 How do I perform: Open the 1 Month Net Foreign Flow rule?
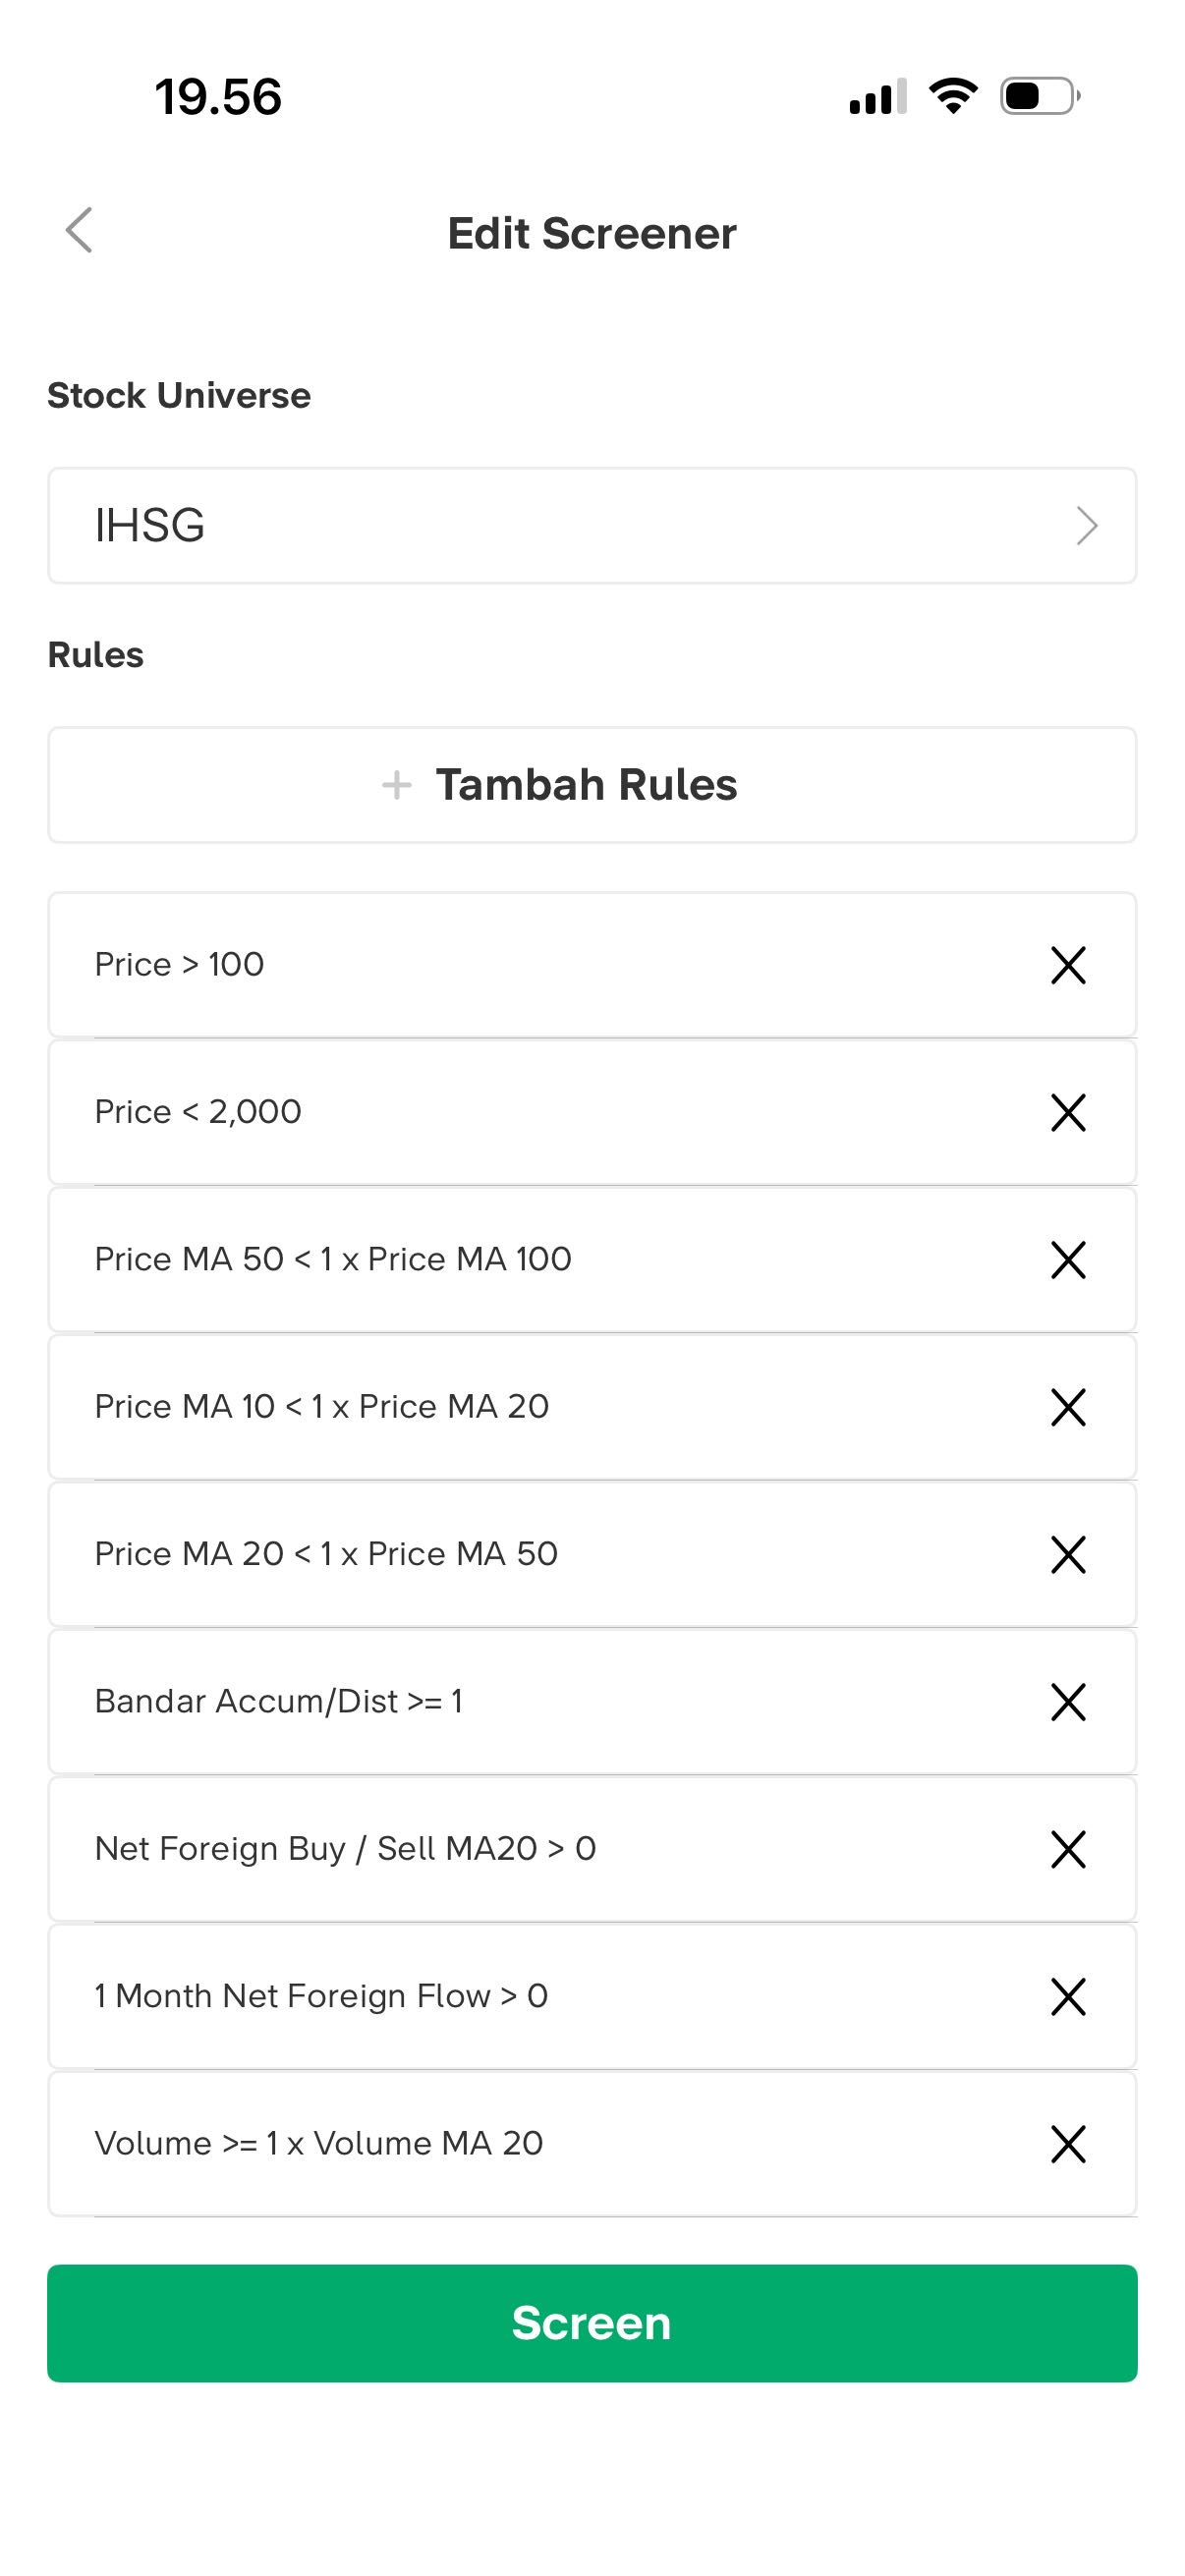pos(322,1996)
